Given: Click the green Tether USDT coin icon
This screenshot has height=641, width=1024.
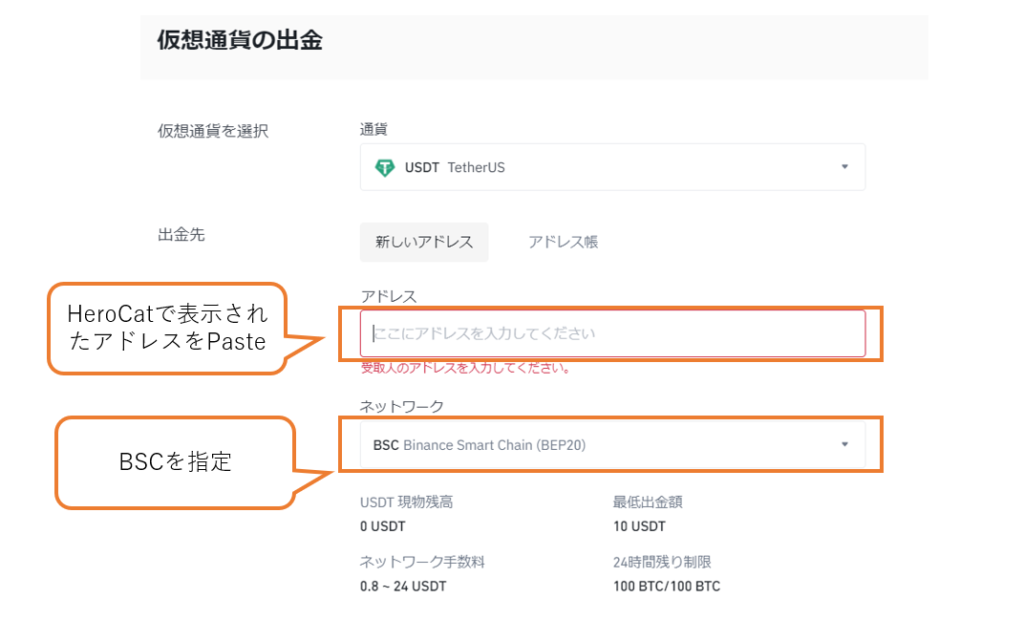Looking at the screenshot, I should pyautogui.click(x=385, y=168).
